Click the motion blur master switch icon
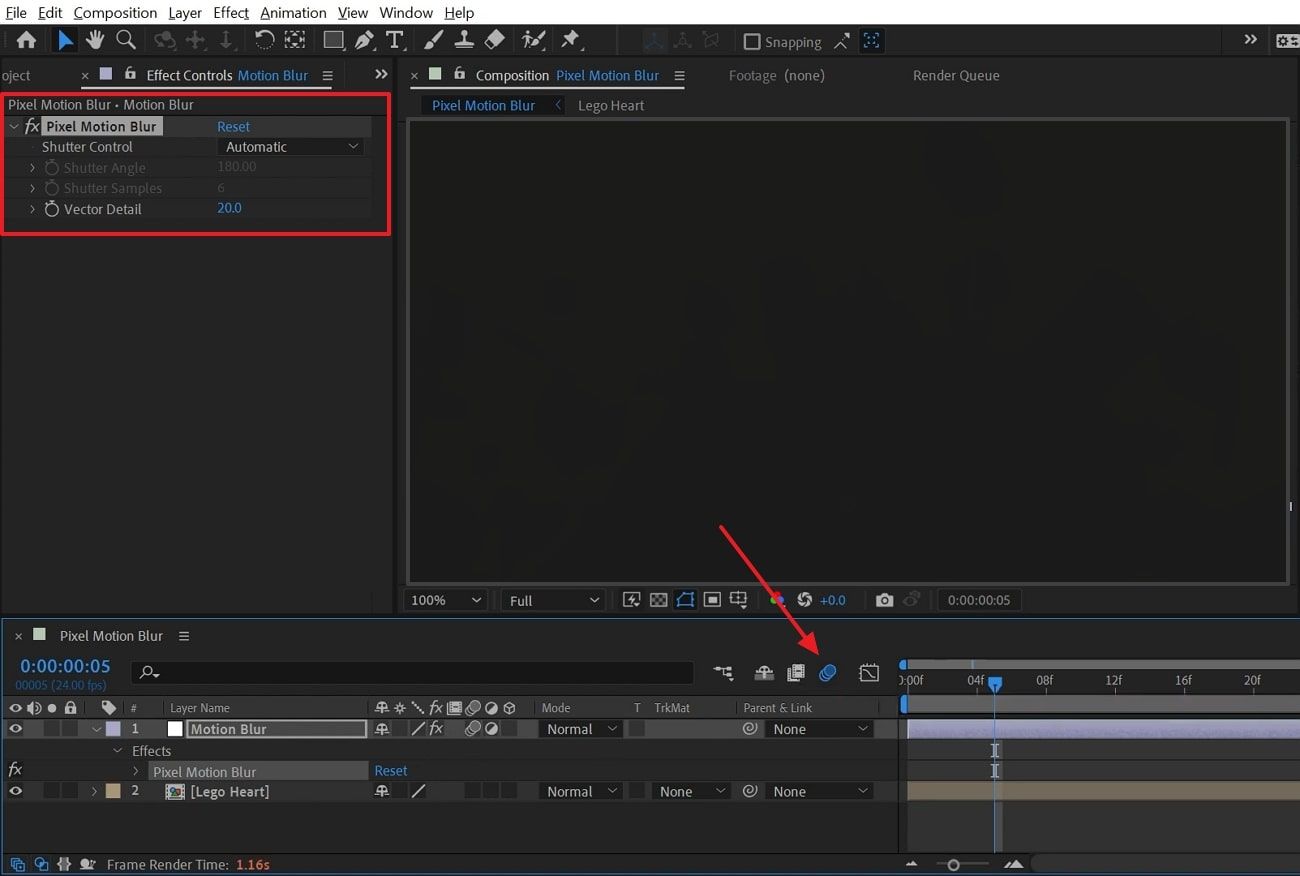This screenshot has width=1300, height=876. [x=827, y=673]
